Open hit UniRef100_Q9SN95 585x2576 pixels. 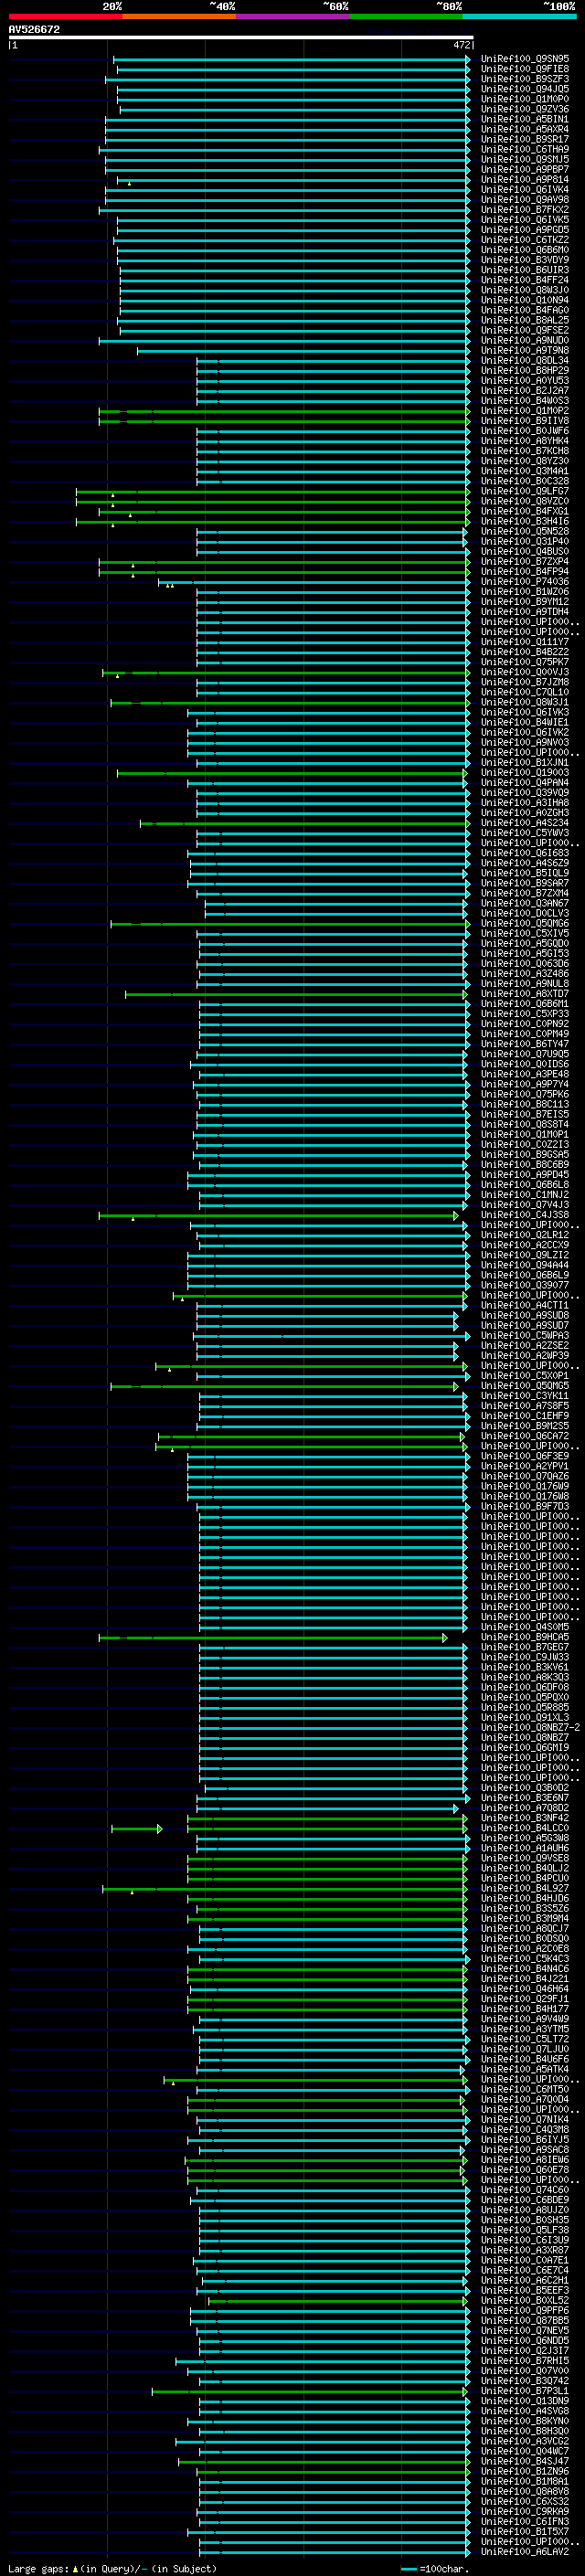pyautogui.click(x=525, y=59)
